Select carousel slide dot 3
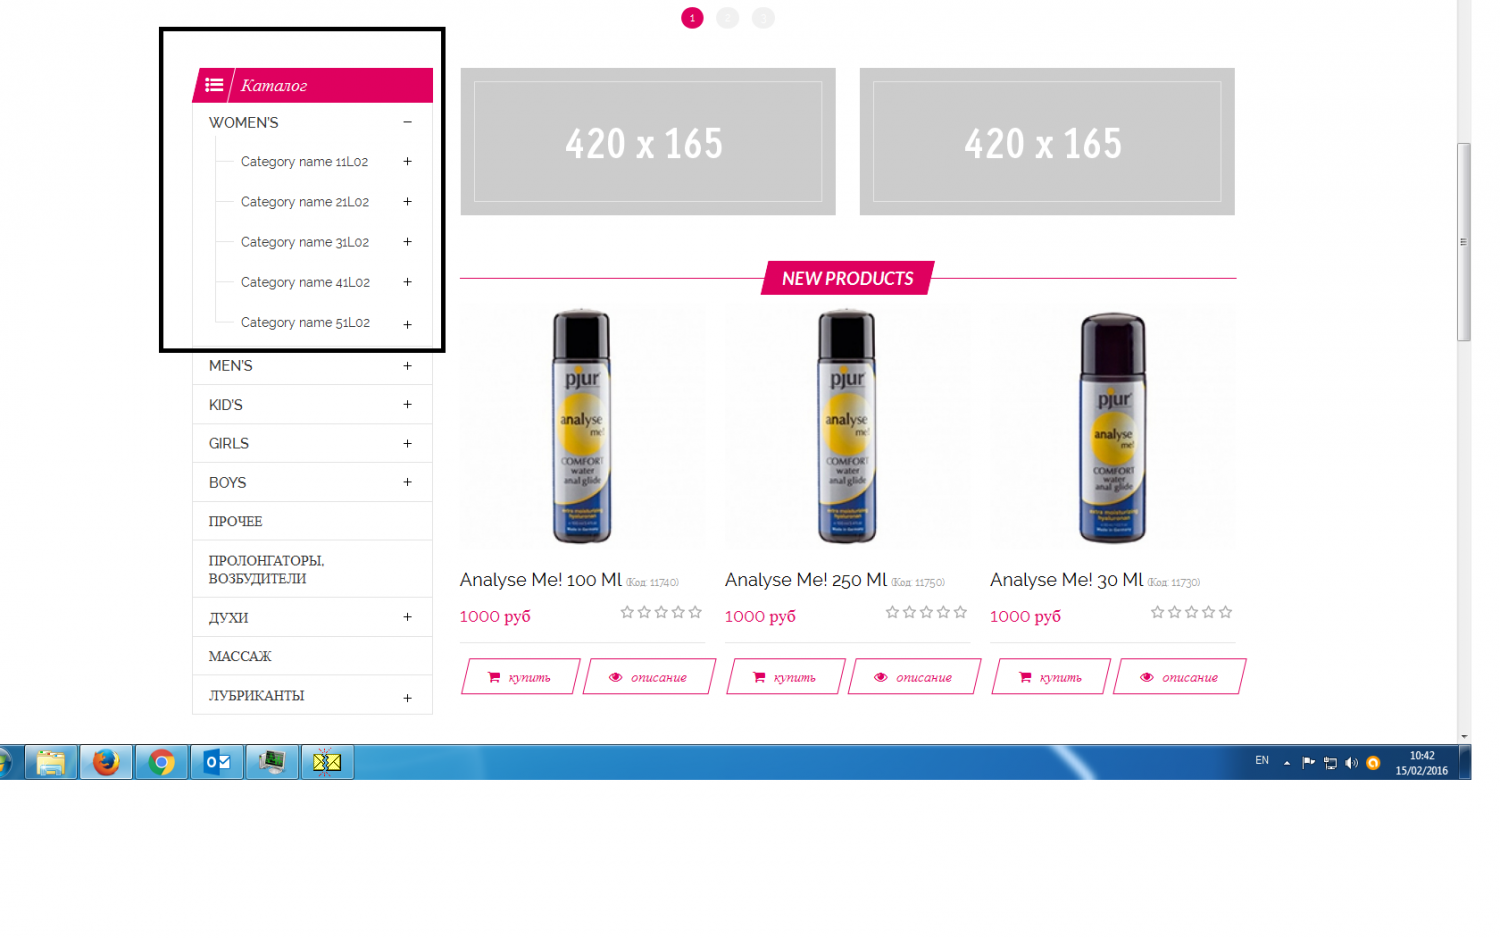The image size is (1500, 938). [763, 18]
